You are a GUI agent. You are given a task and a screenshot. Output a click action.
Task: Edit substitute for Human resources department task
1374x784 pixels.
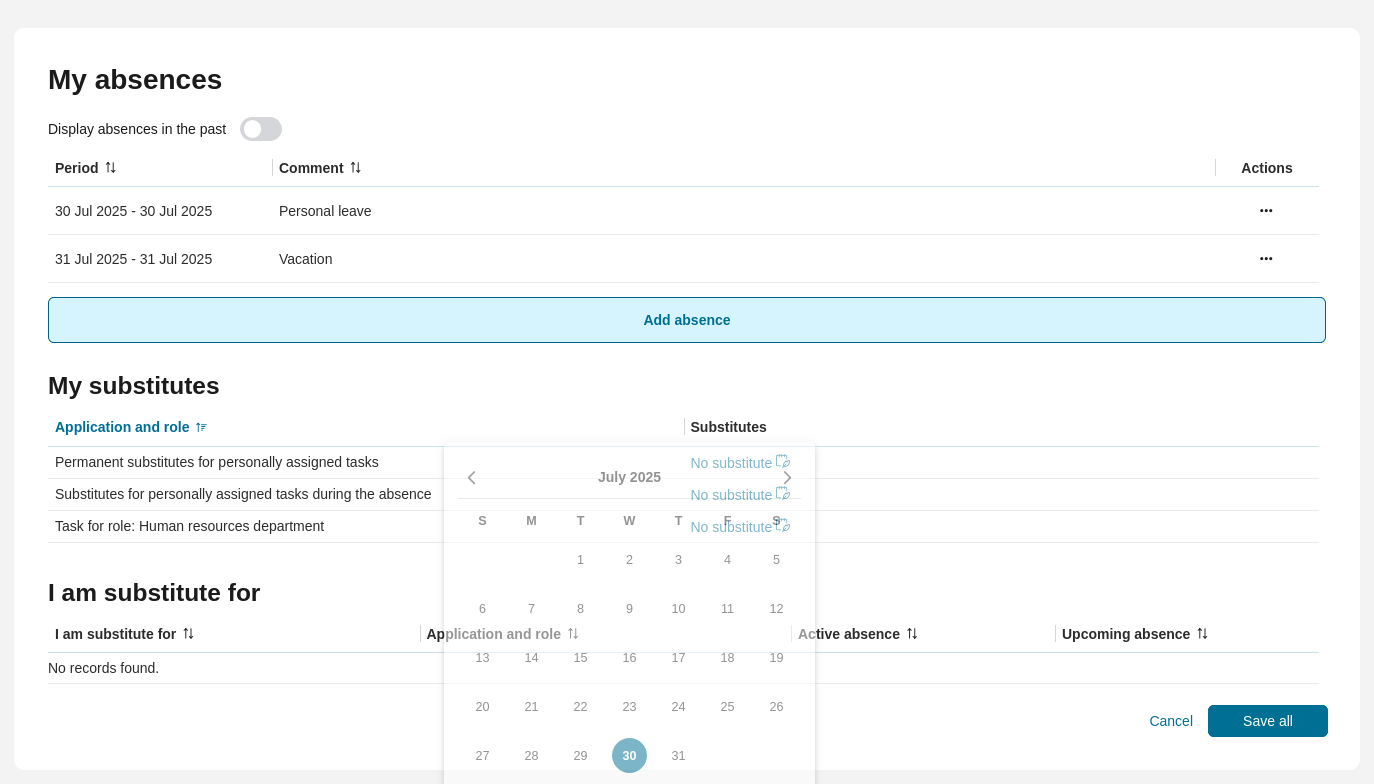coord(783,525)
